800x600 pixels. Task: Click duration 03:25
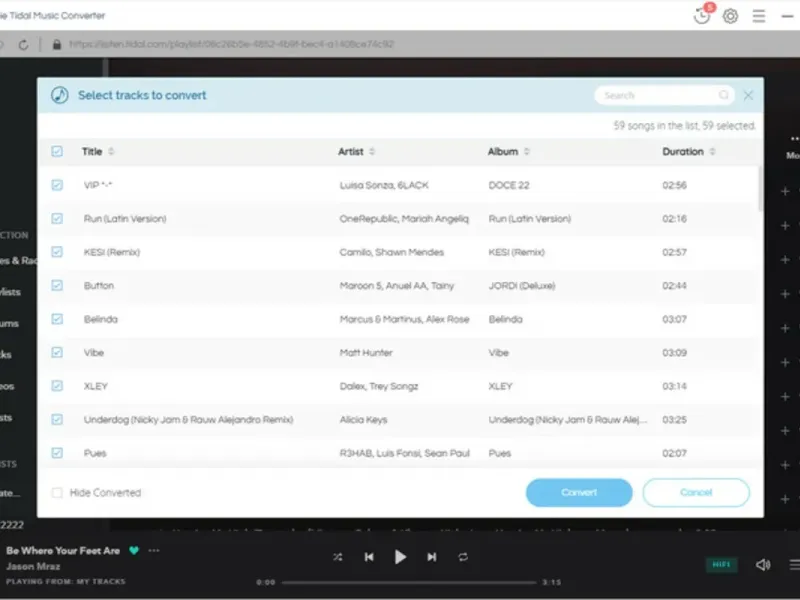click(674, 420)
